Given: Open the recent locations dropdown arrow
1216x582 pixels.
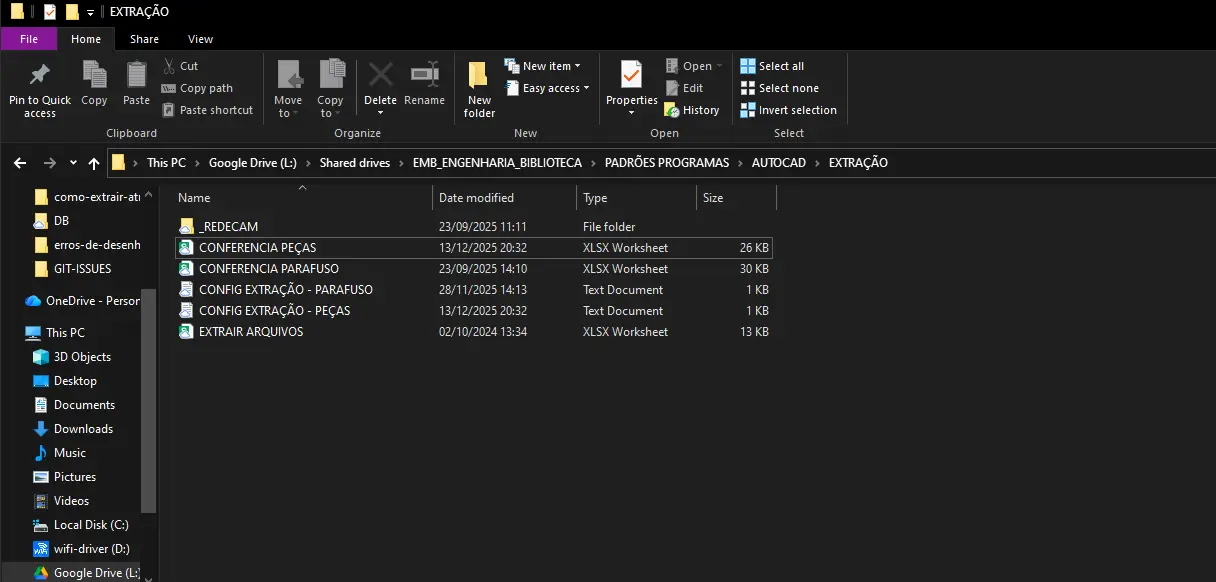Looking at the screenshot, I should (x=73, y=163).
